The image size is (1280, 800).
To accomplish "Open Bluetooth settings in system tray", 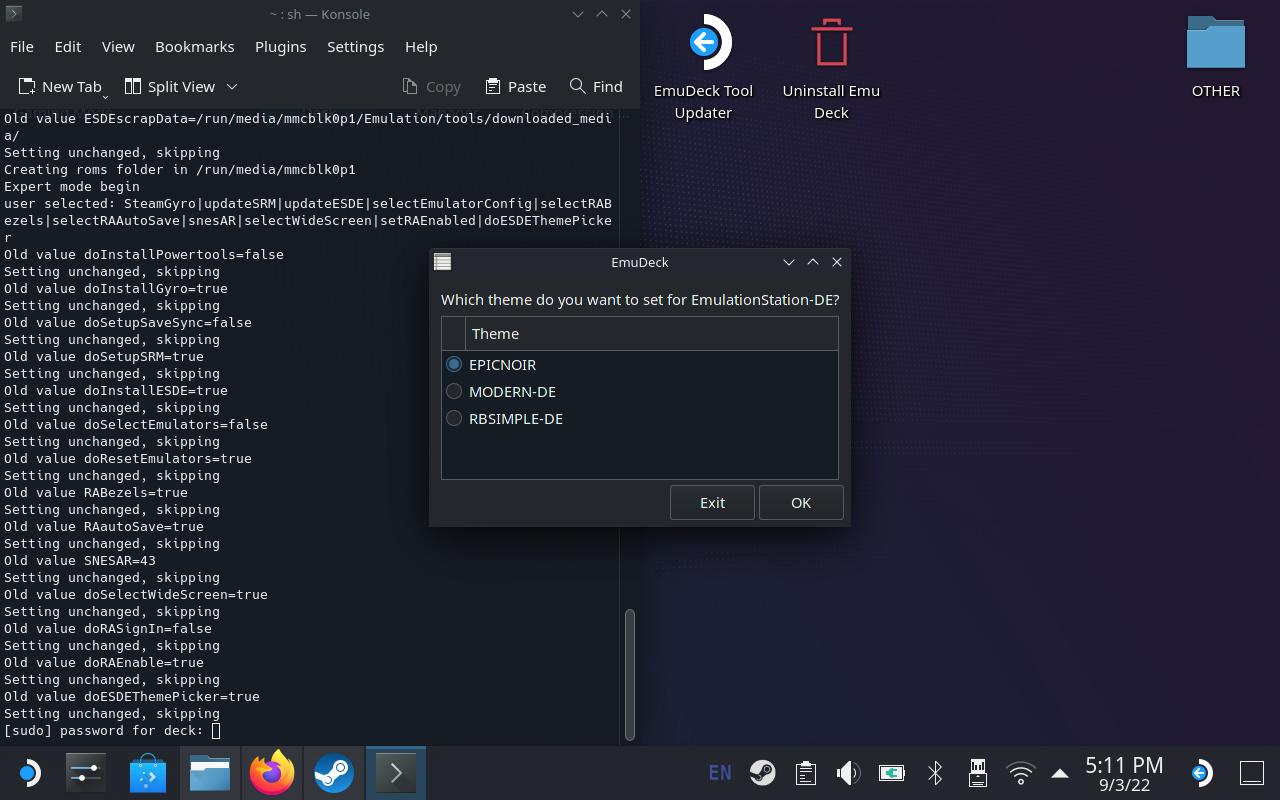I will (x=935, y=773).
